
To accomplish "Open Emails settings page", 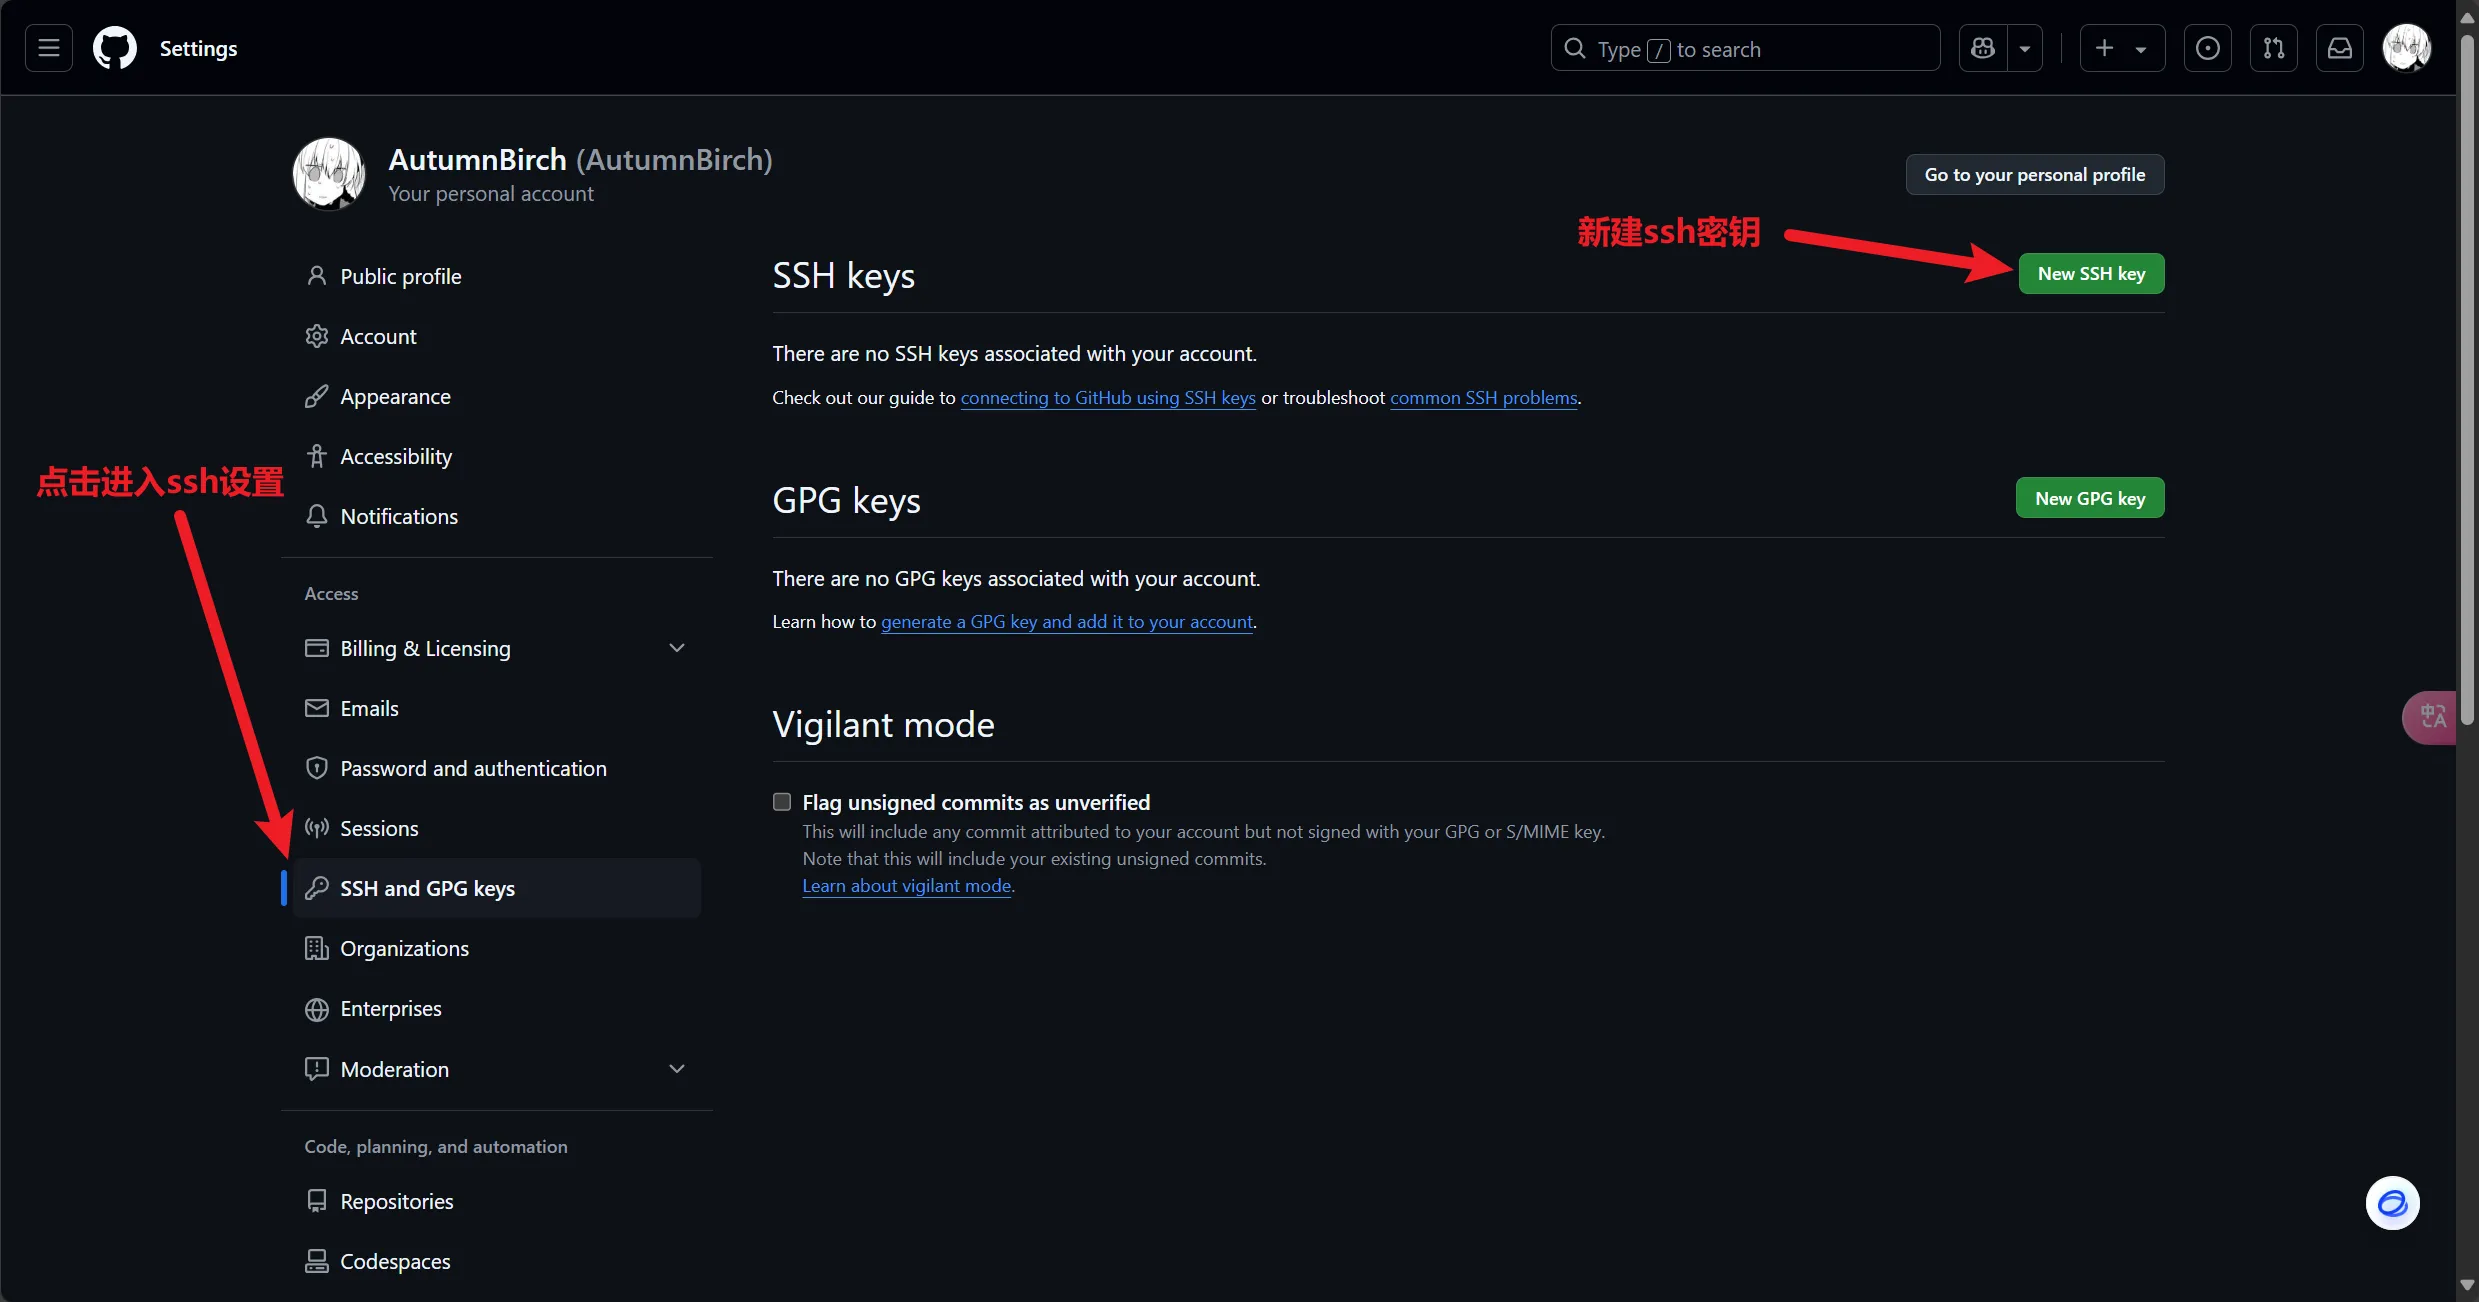I will (497, 708).
